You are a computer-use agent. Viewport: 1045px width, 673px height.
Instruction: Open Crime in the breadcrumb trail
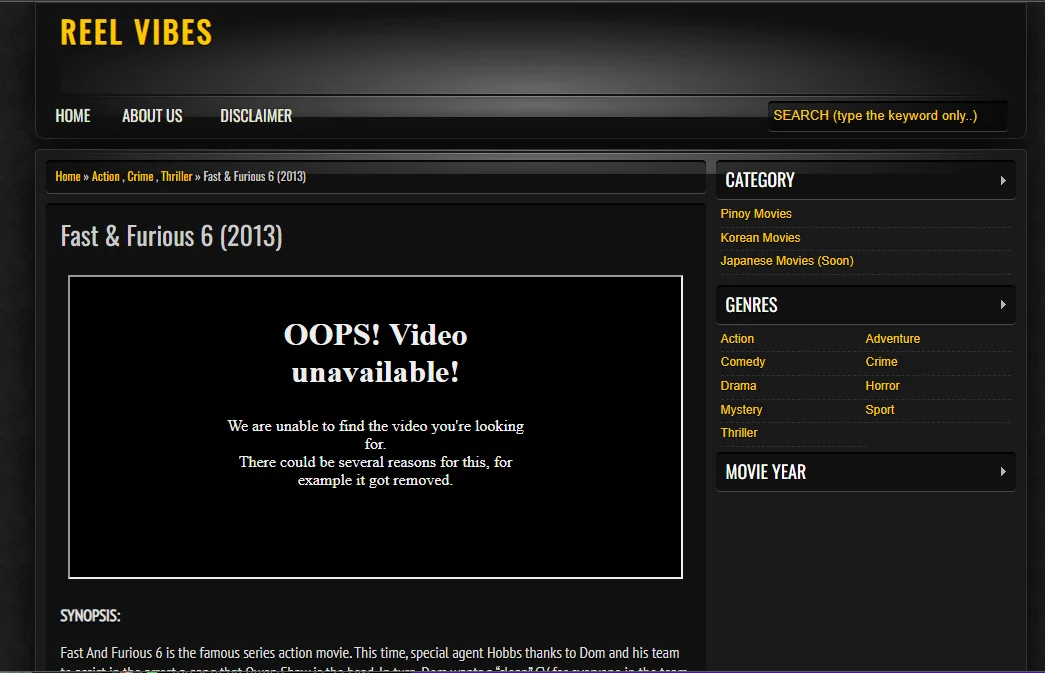tap(140, 177)
